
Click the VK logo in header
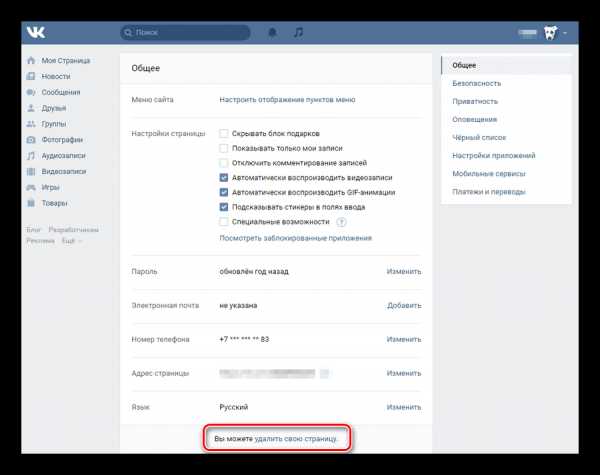click(x=36, y=33)
